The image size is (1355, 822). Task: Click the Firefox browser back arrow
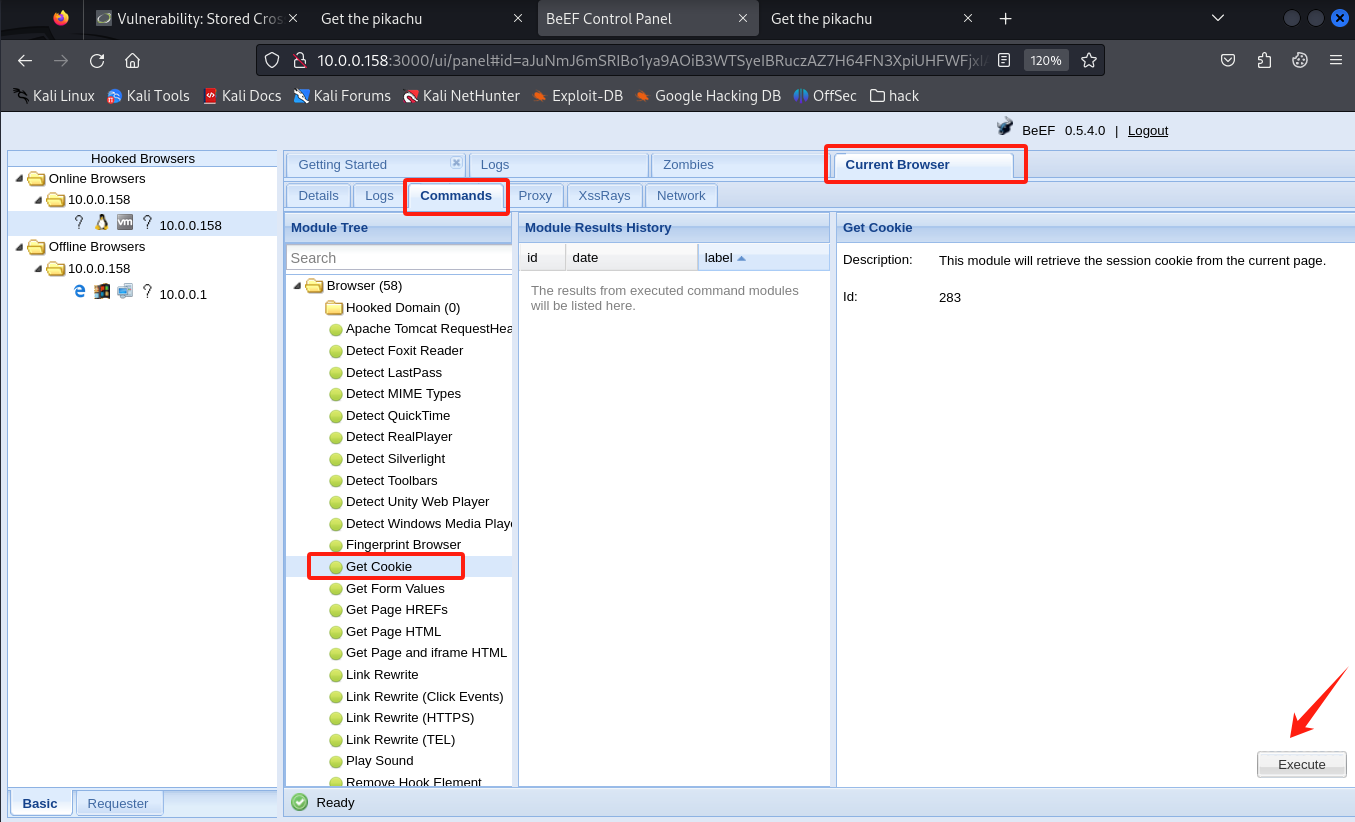(25, 60)
